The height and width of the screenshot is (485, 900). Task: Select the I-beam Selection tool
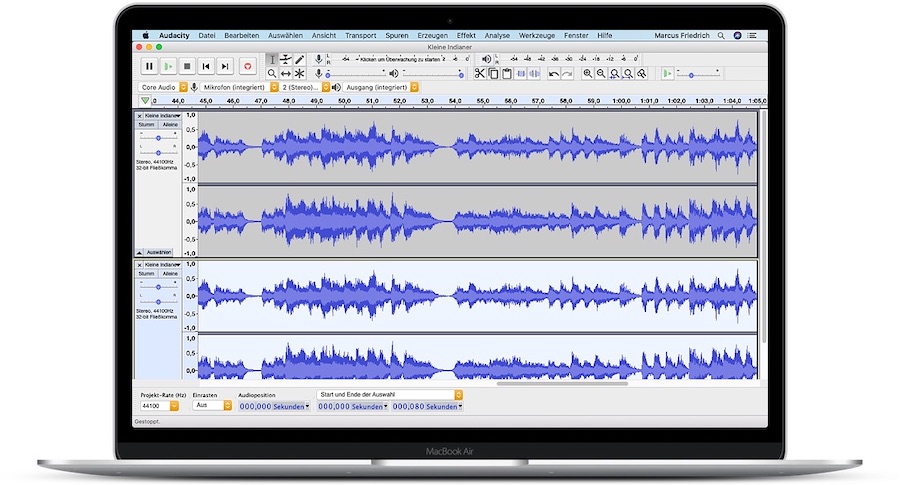(x=272, y=60)
